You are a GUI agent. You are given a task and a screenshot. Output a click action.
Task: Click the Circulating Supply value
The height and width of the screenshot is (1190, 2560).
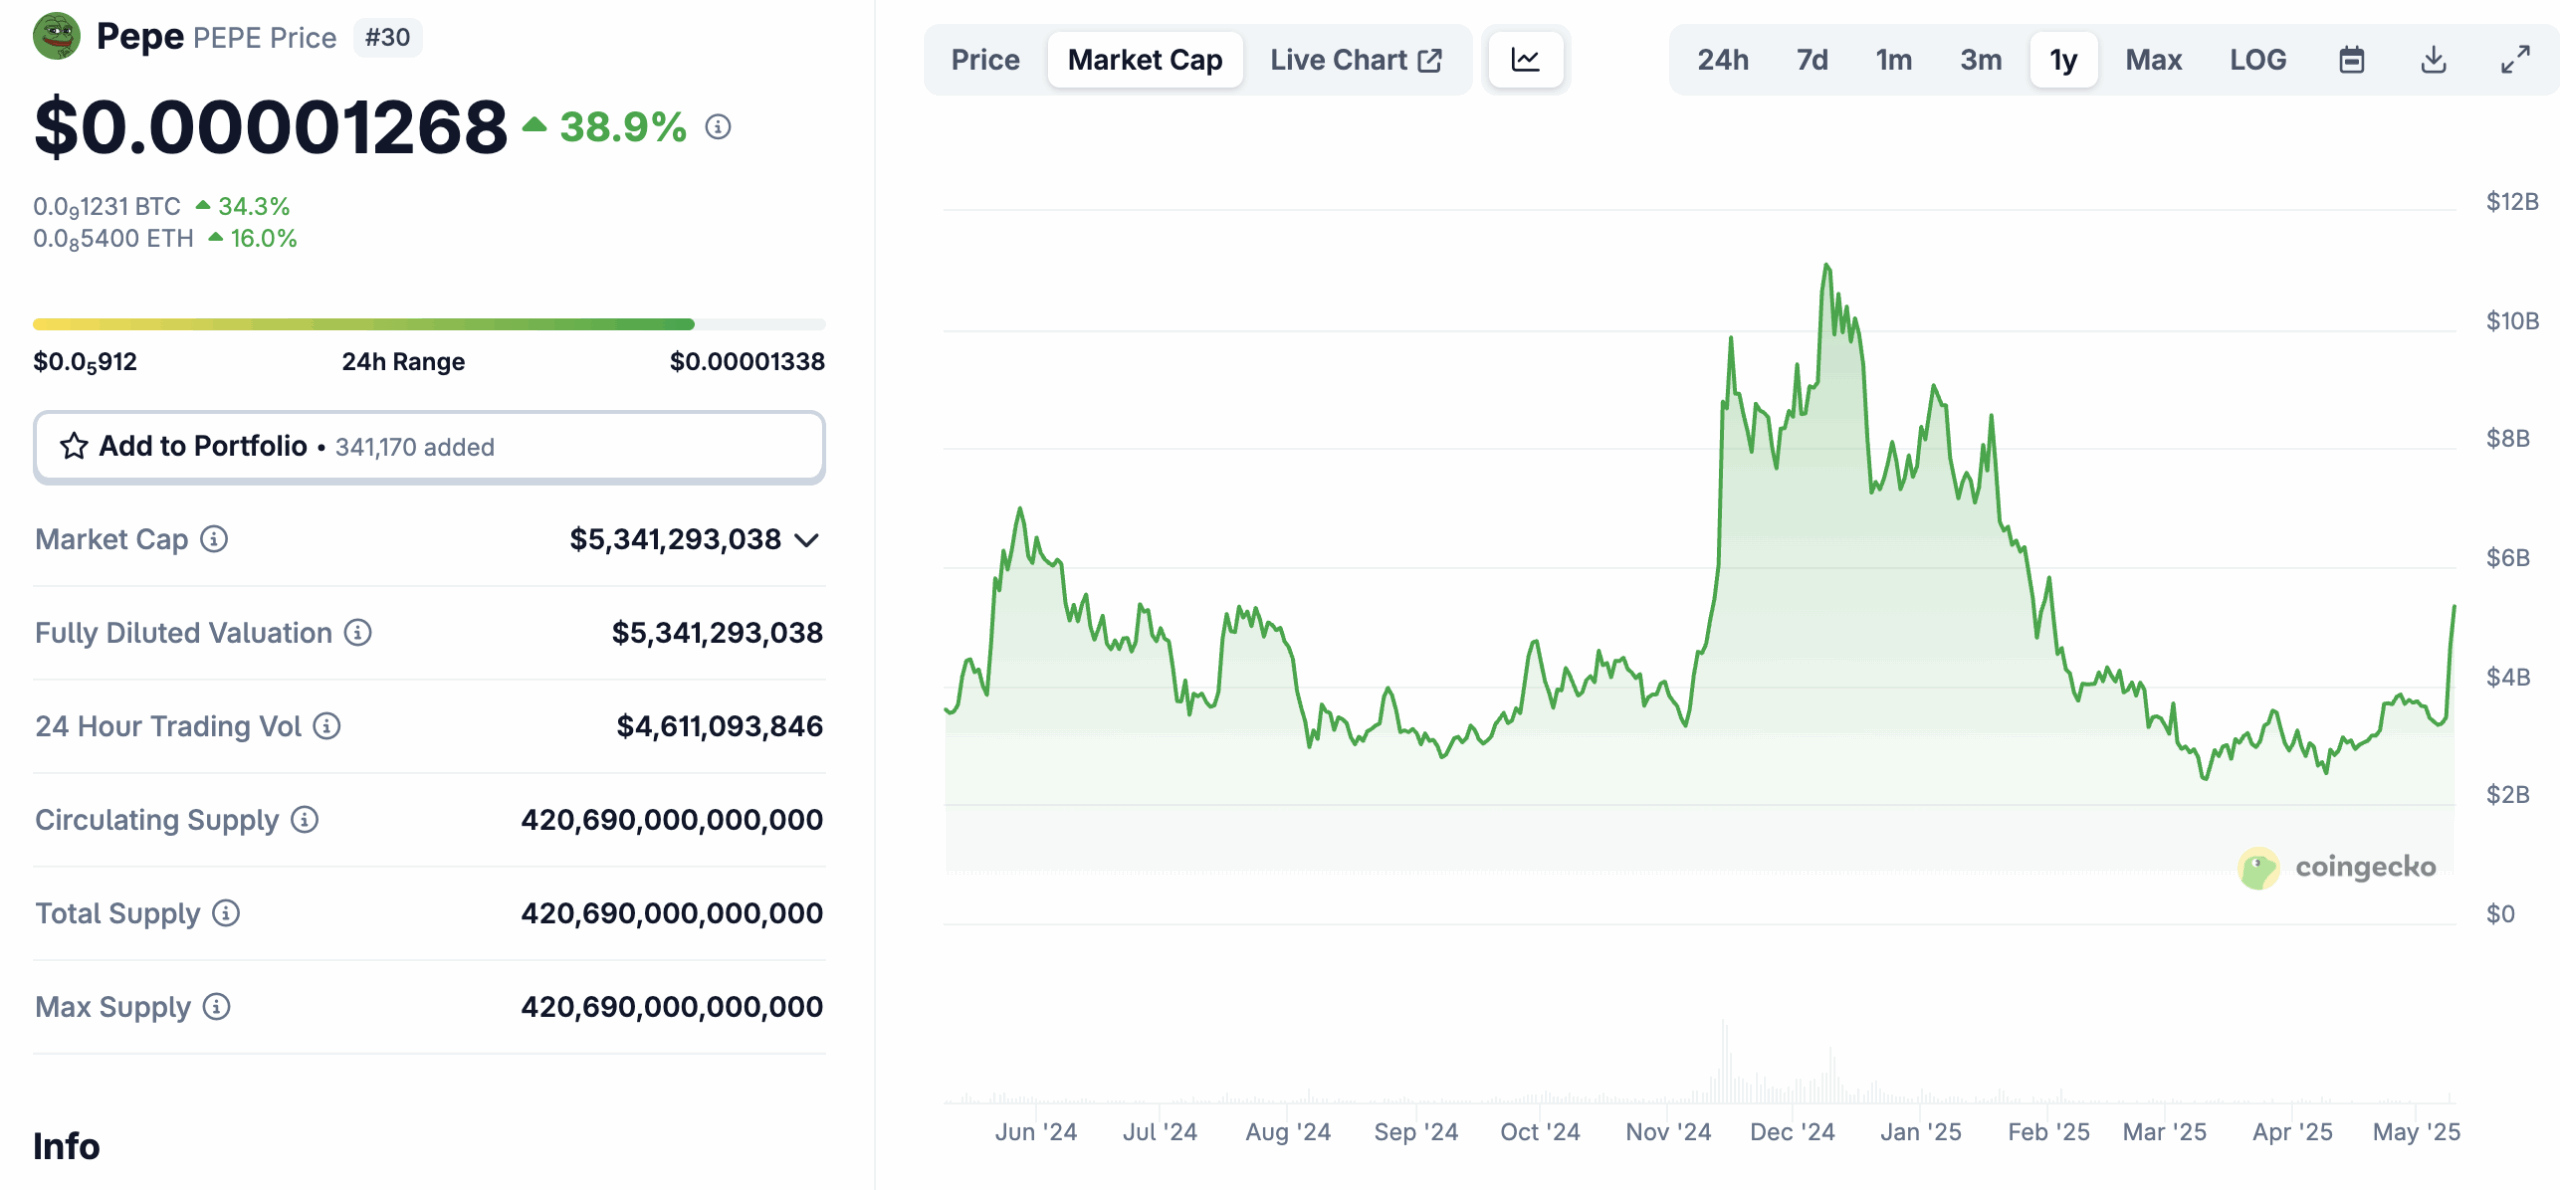point(672,820)
